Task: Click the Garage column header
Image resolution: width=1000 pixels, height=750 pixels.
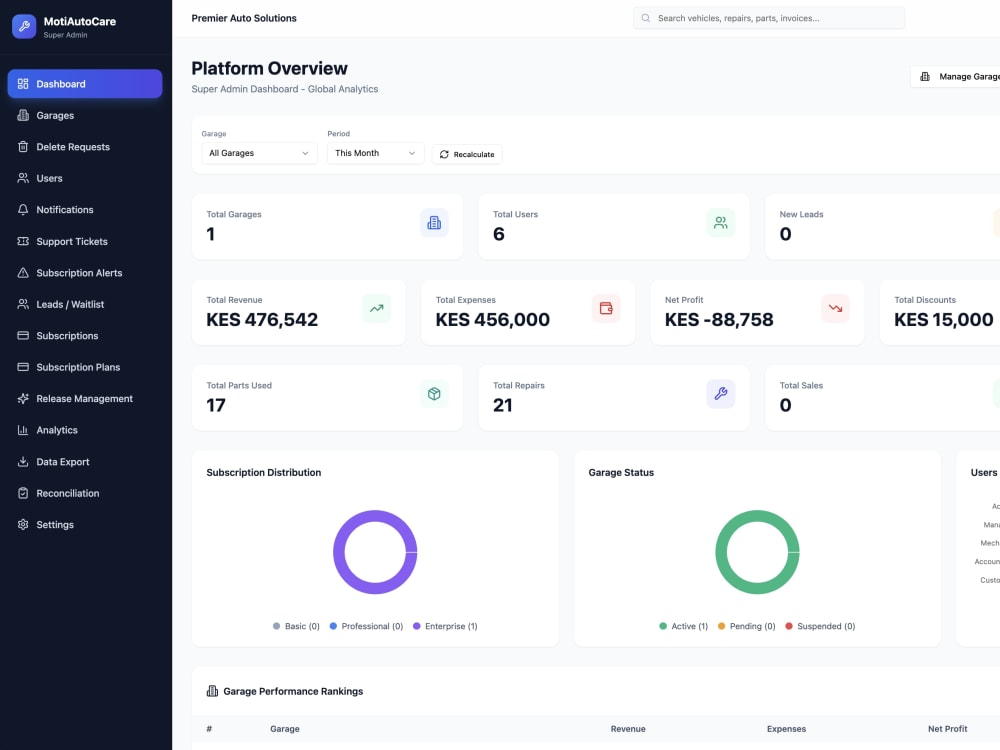Action: pyautogui.click(x=284, y=728)
